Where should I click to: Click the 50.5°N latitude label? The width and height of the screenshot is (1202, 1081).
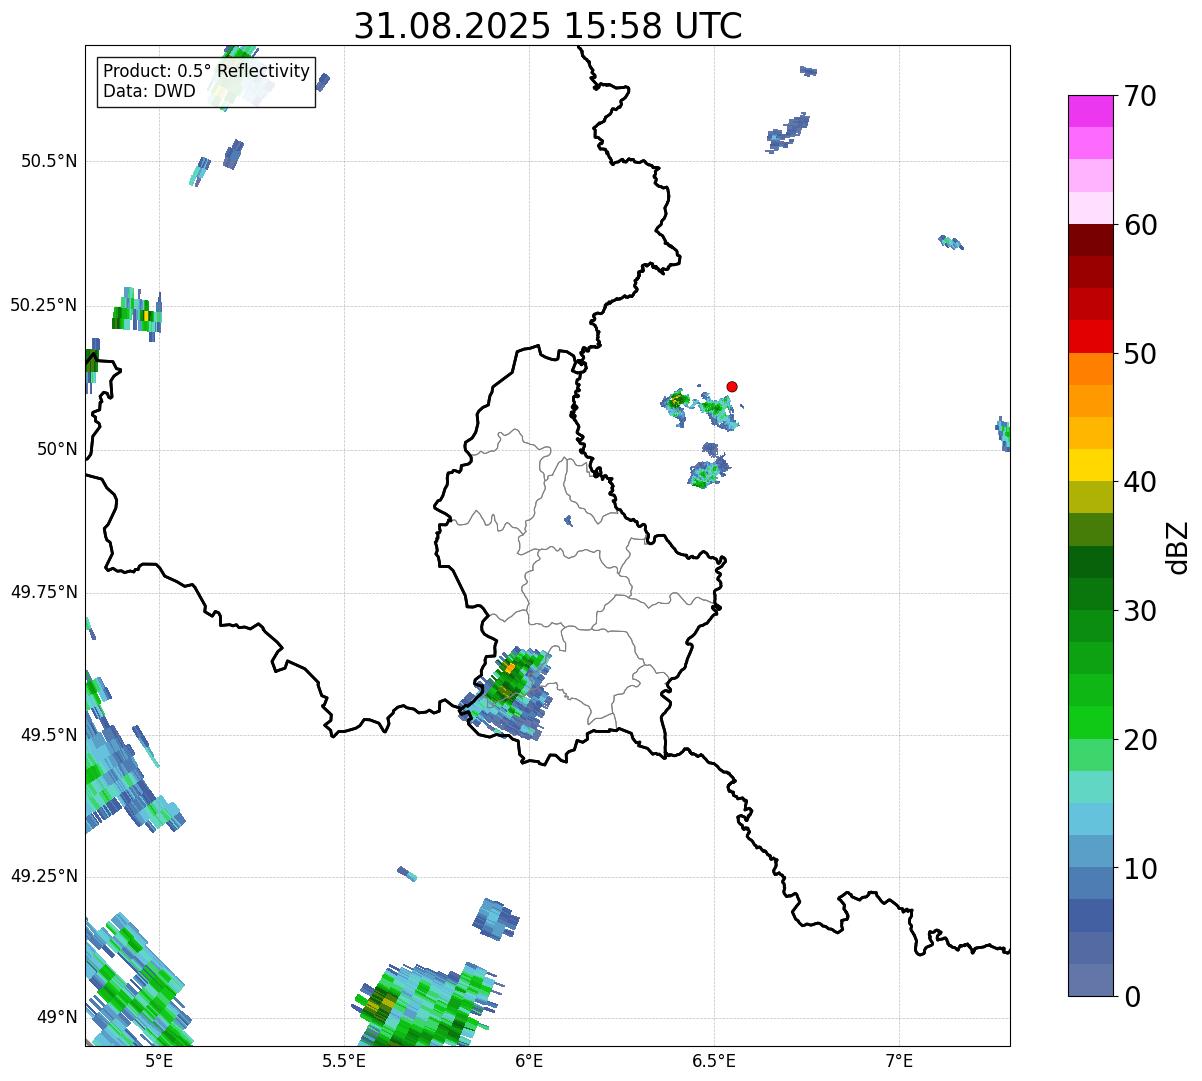coord(49,161)
